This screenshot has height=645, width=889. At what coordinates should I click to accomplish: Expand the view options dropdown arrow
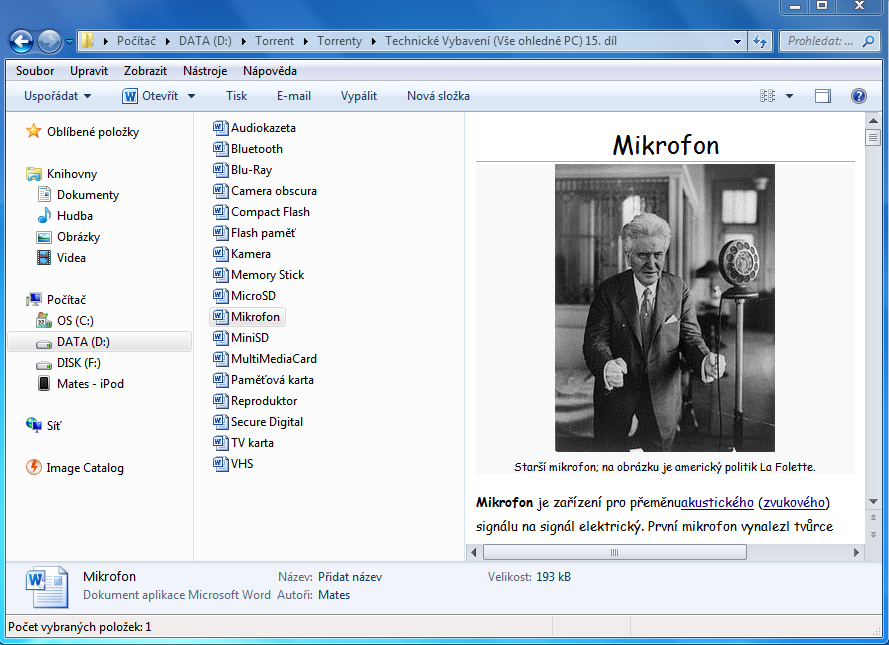789,97
